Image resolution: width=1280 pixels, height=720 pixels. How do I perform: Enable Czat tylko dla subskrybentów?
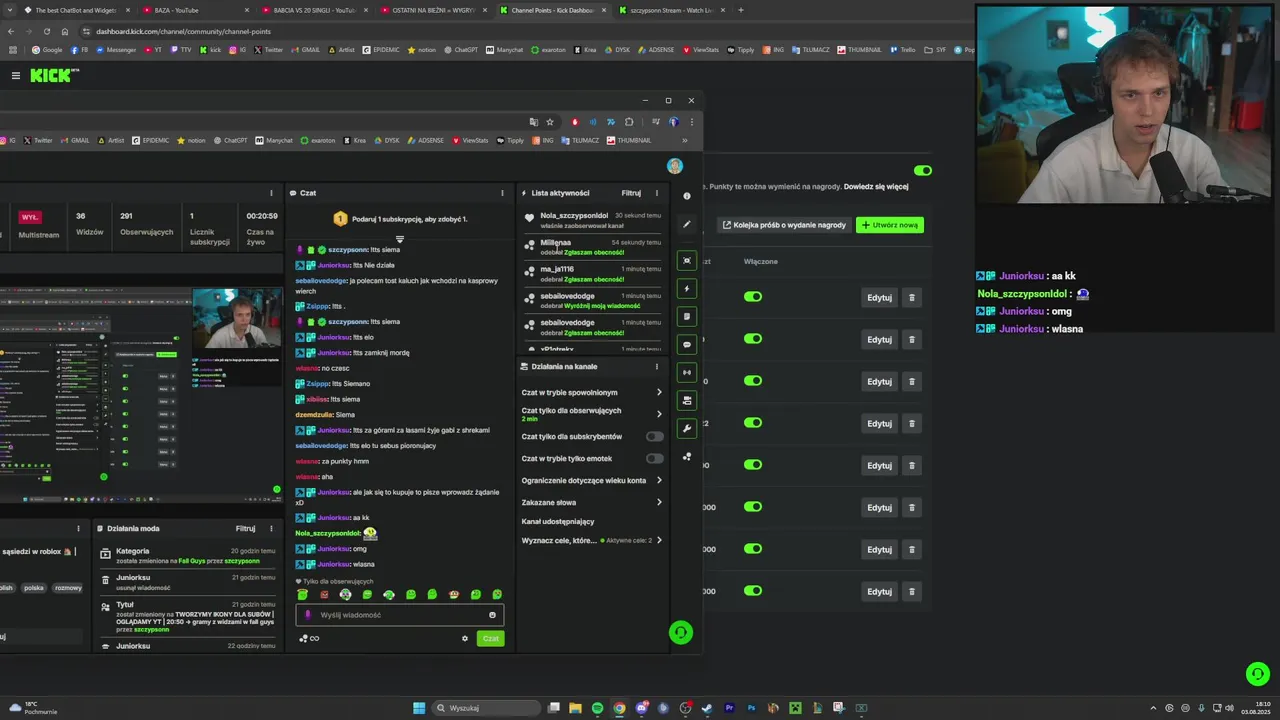point(655,436)
